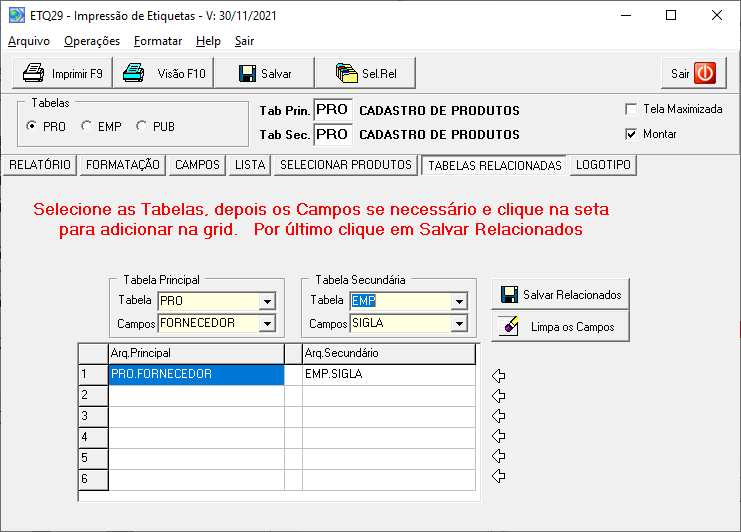Select the EMP tables radio button
Image resolution: width=741 pixels, height=532 pixels.
click(86, 126)
